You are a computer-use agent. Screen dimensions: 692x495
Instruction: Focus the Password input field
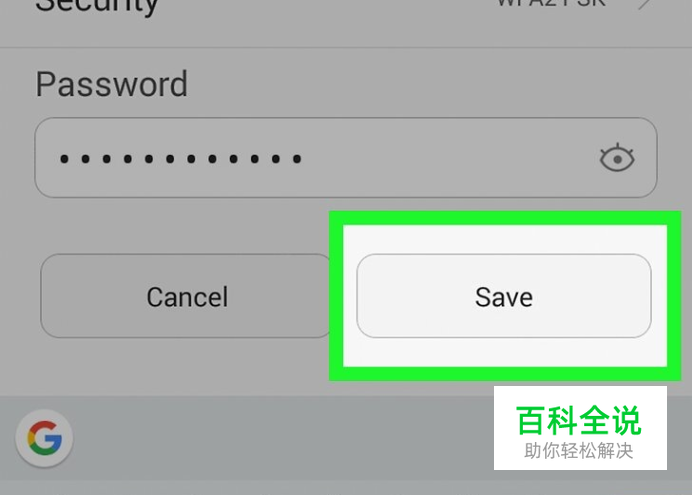pyautogui.click(x=346, y=158)
